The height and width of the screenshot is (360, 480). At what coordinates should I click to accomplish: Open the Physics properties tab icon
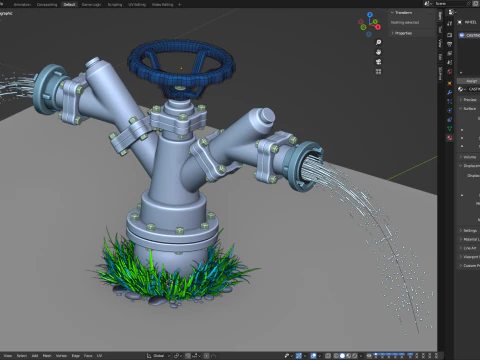(450, 110)
